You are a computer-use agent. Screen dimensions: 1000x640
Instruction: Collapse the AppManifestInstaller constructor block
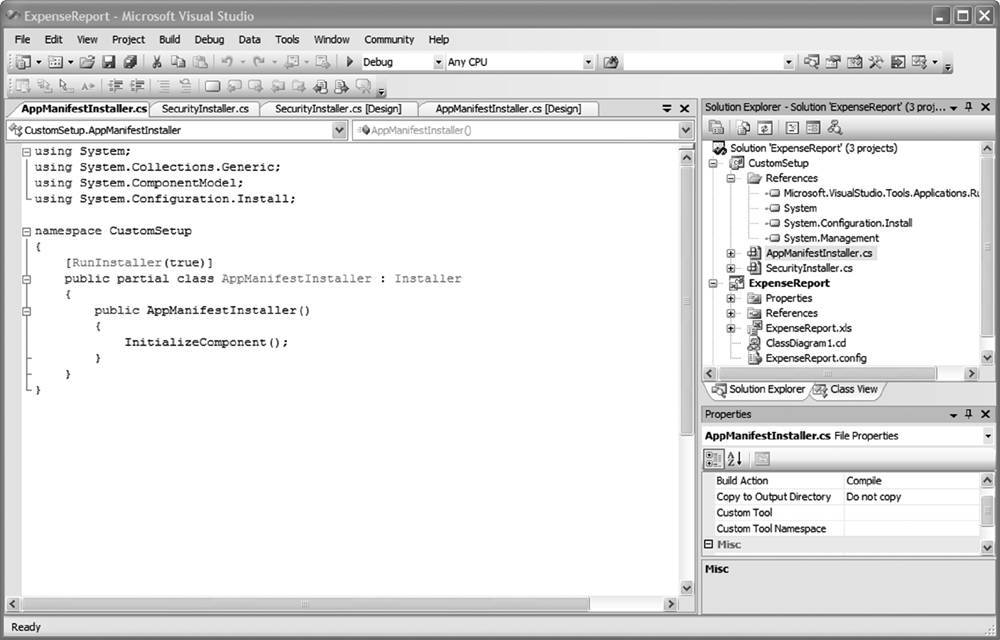[x=26, y=311]
